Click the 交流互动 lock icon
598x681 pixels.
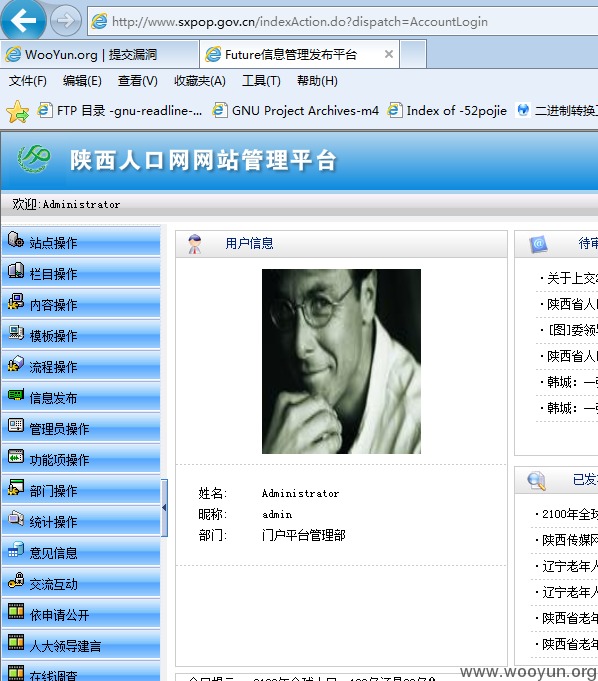pos(16,580)
